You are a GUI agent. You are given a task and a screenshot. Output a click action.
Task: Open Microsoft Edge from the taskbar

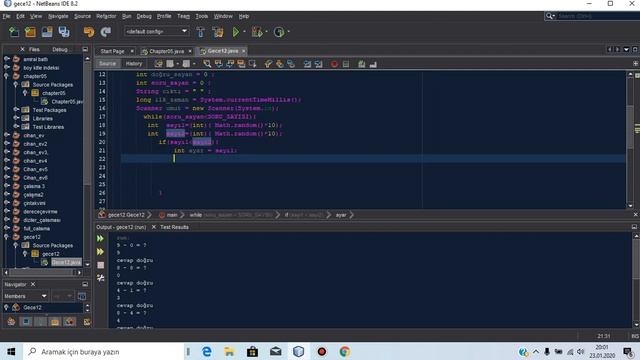click(207, 351)
